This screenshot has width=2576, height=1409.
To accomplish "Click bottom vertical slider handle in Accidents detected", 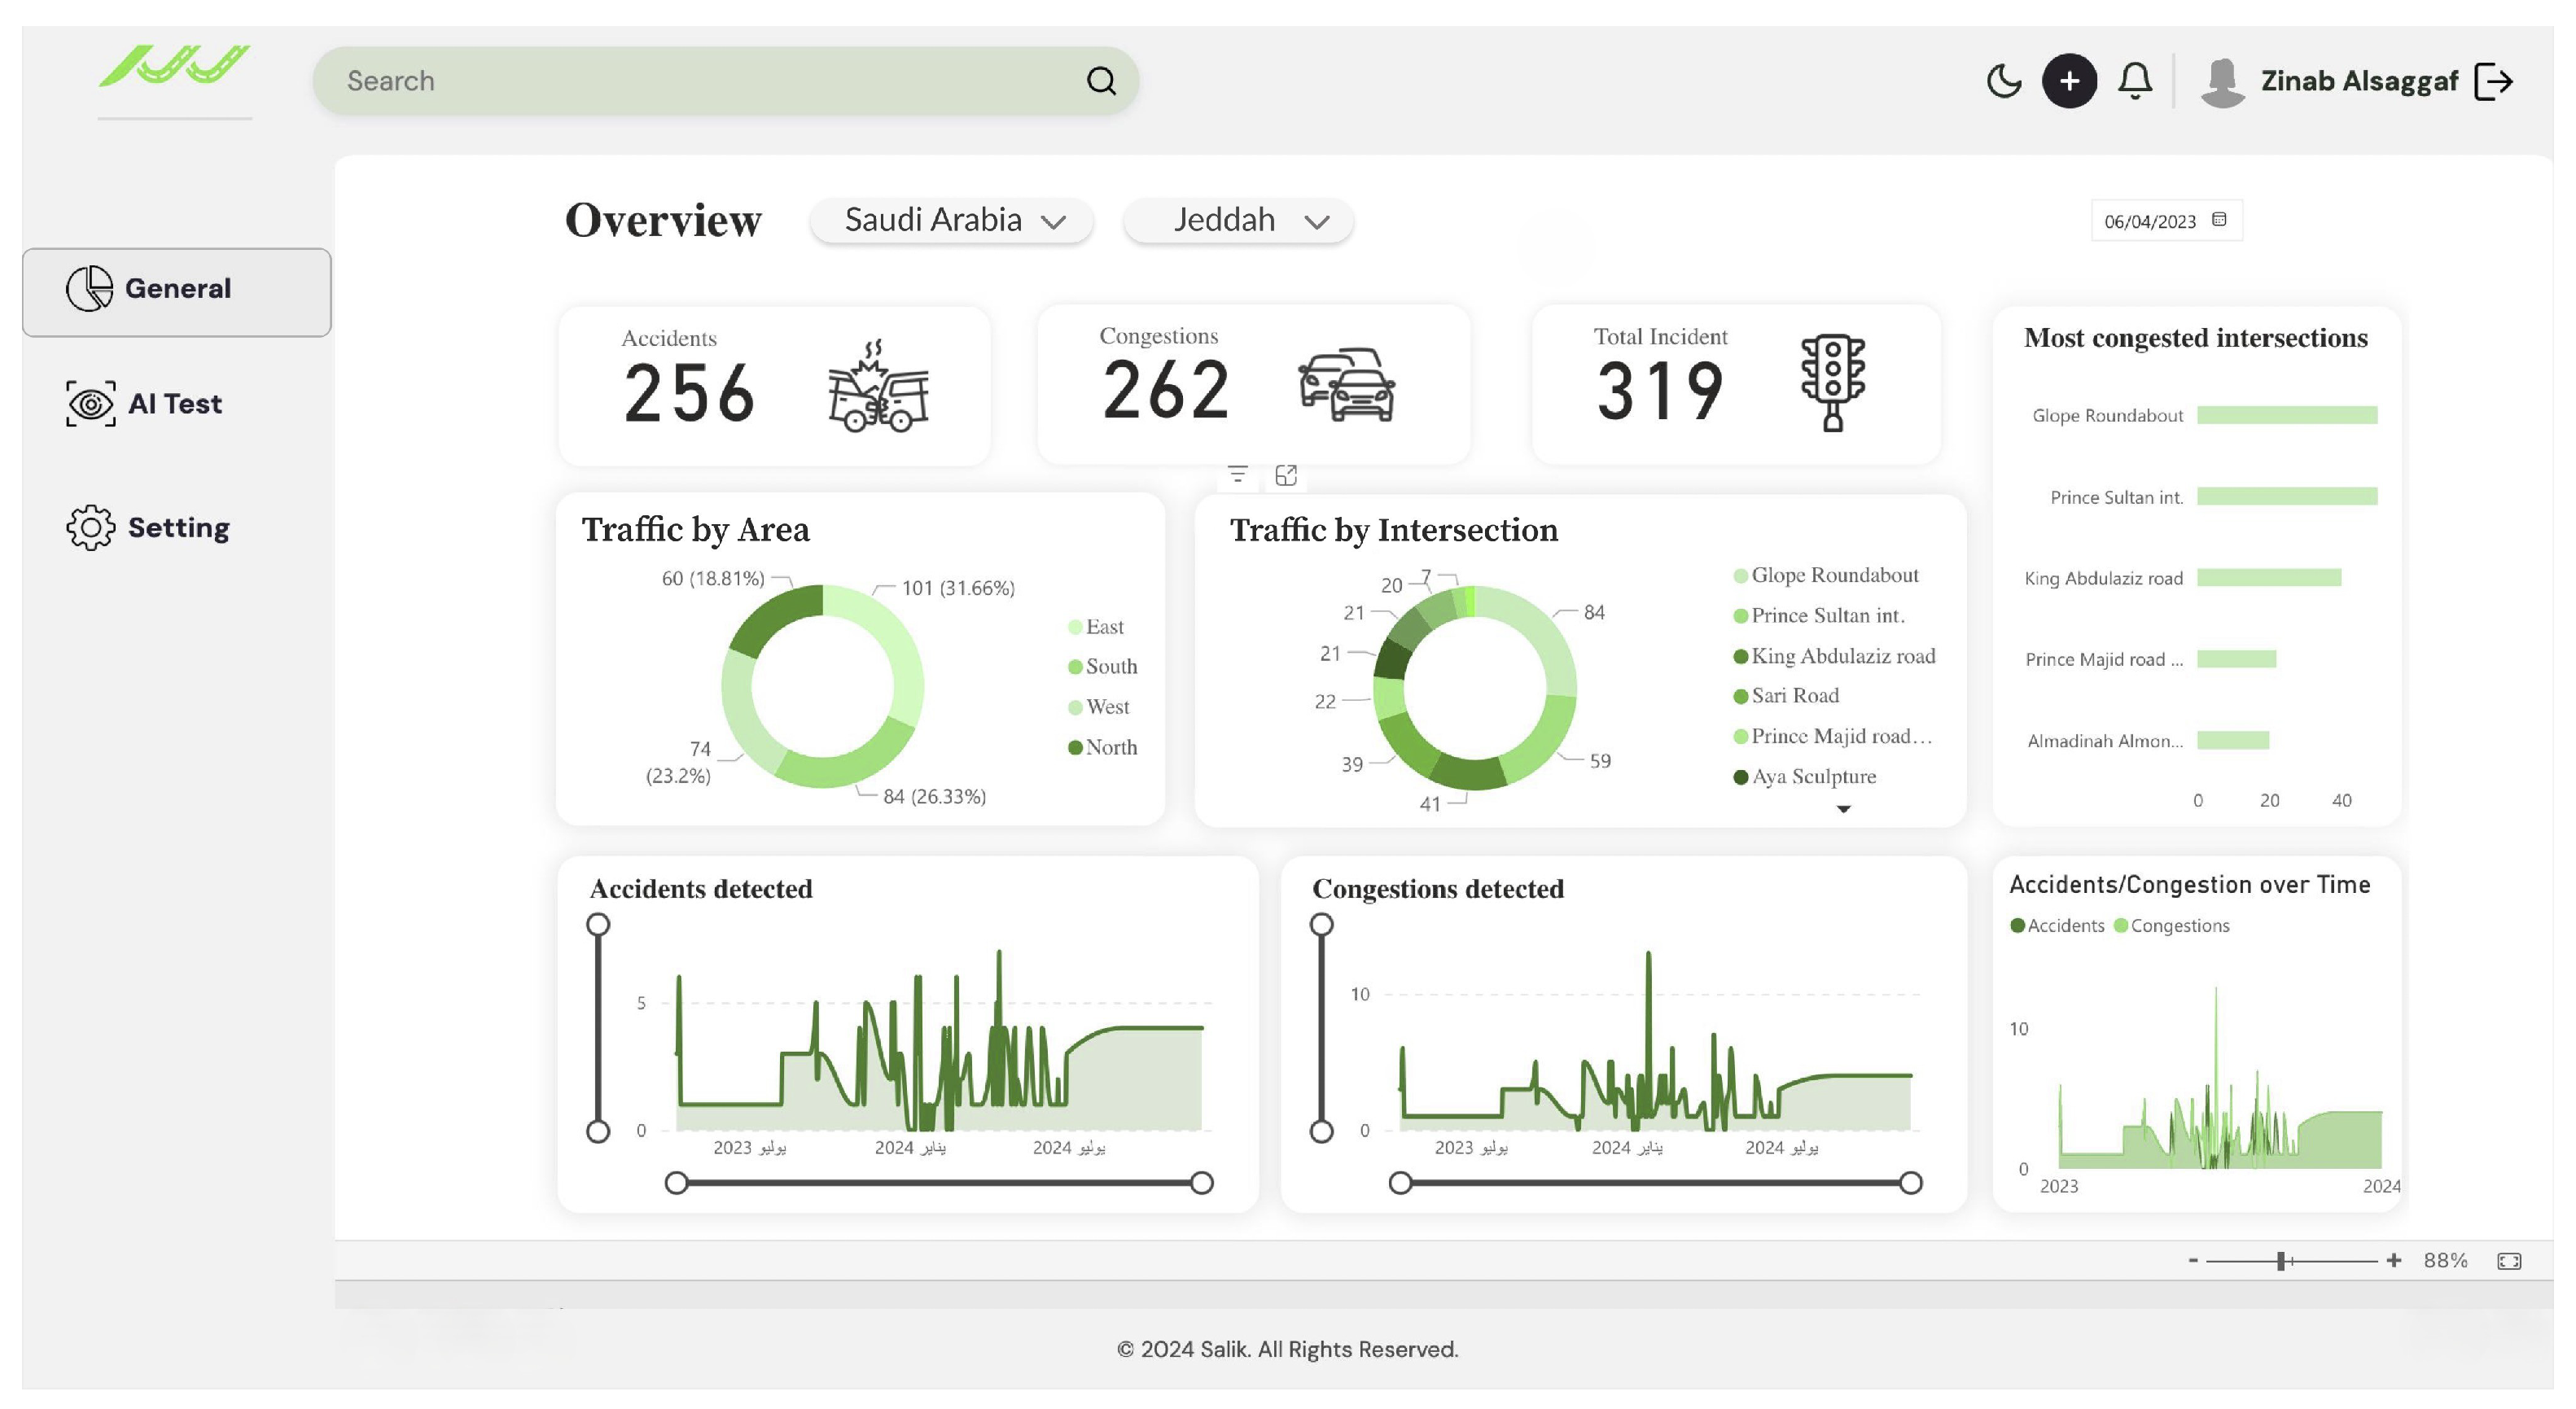I will click(x=598, y=1131).
